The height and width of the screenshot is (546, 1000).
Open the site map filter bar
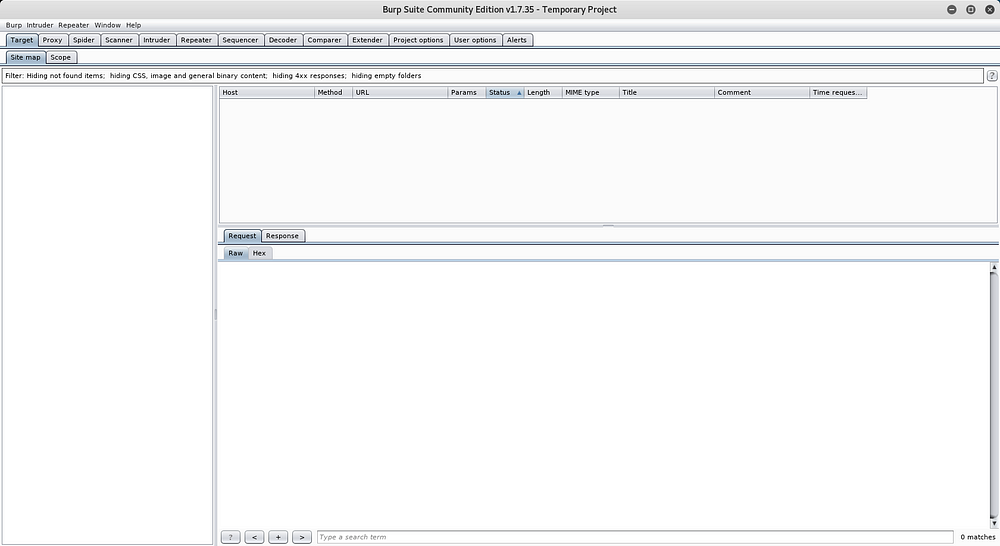(x=492, y=75)
